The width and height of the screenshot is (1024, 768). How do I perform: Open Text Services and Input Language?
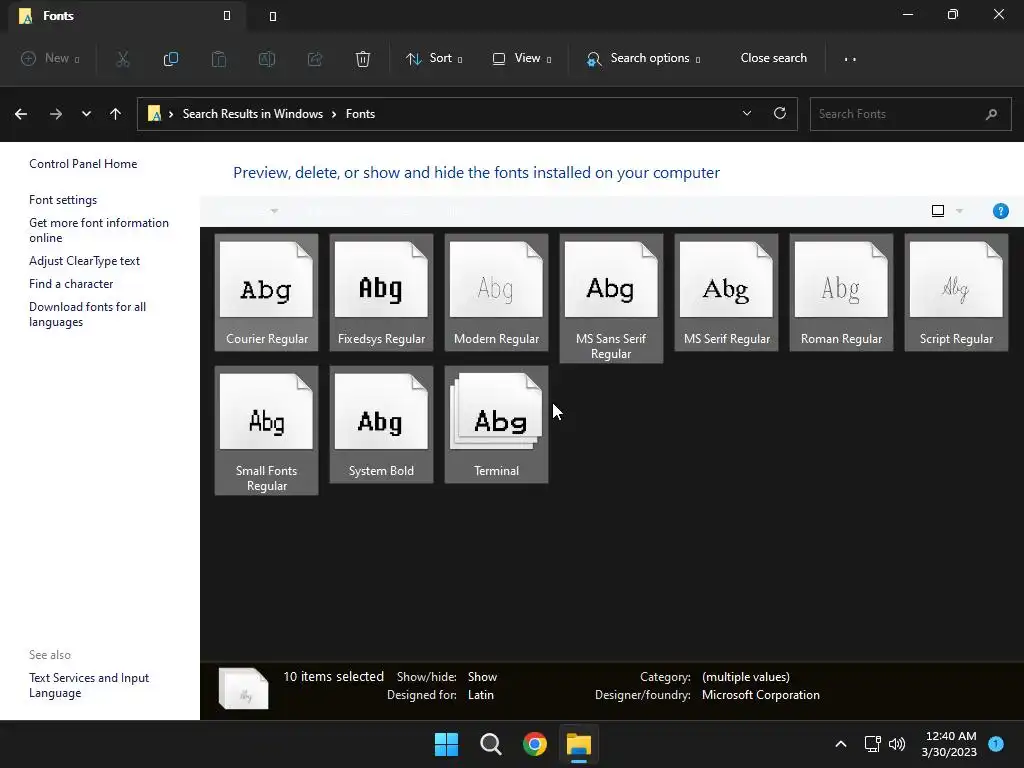pos(89,685)
